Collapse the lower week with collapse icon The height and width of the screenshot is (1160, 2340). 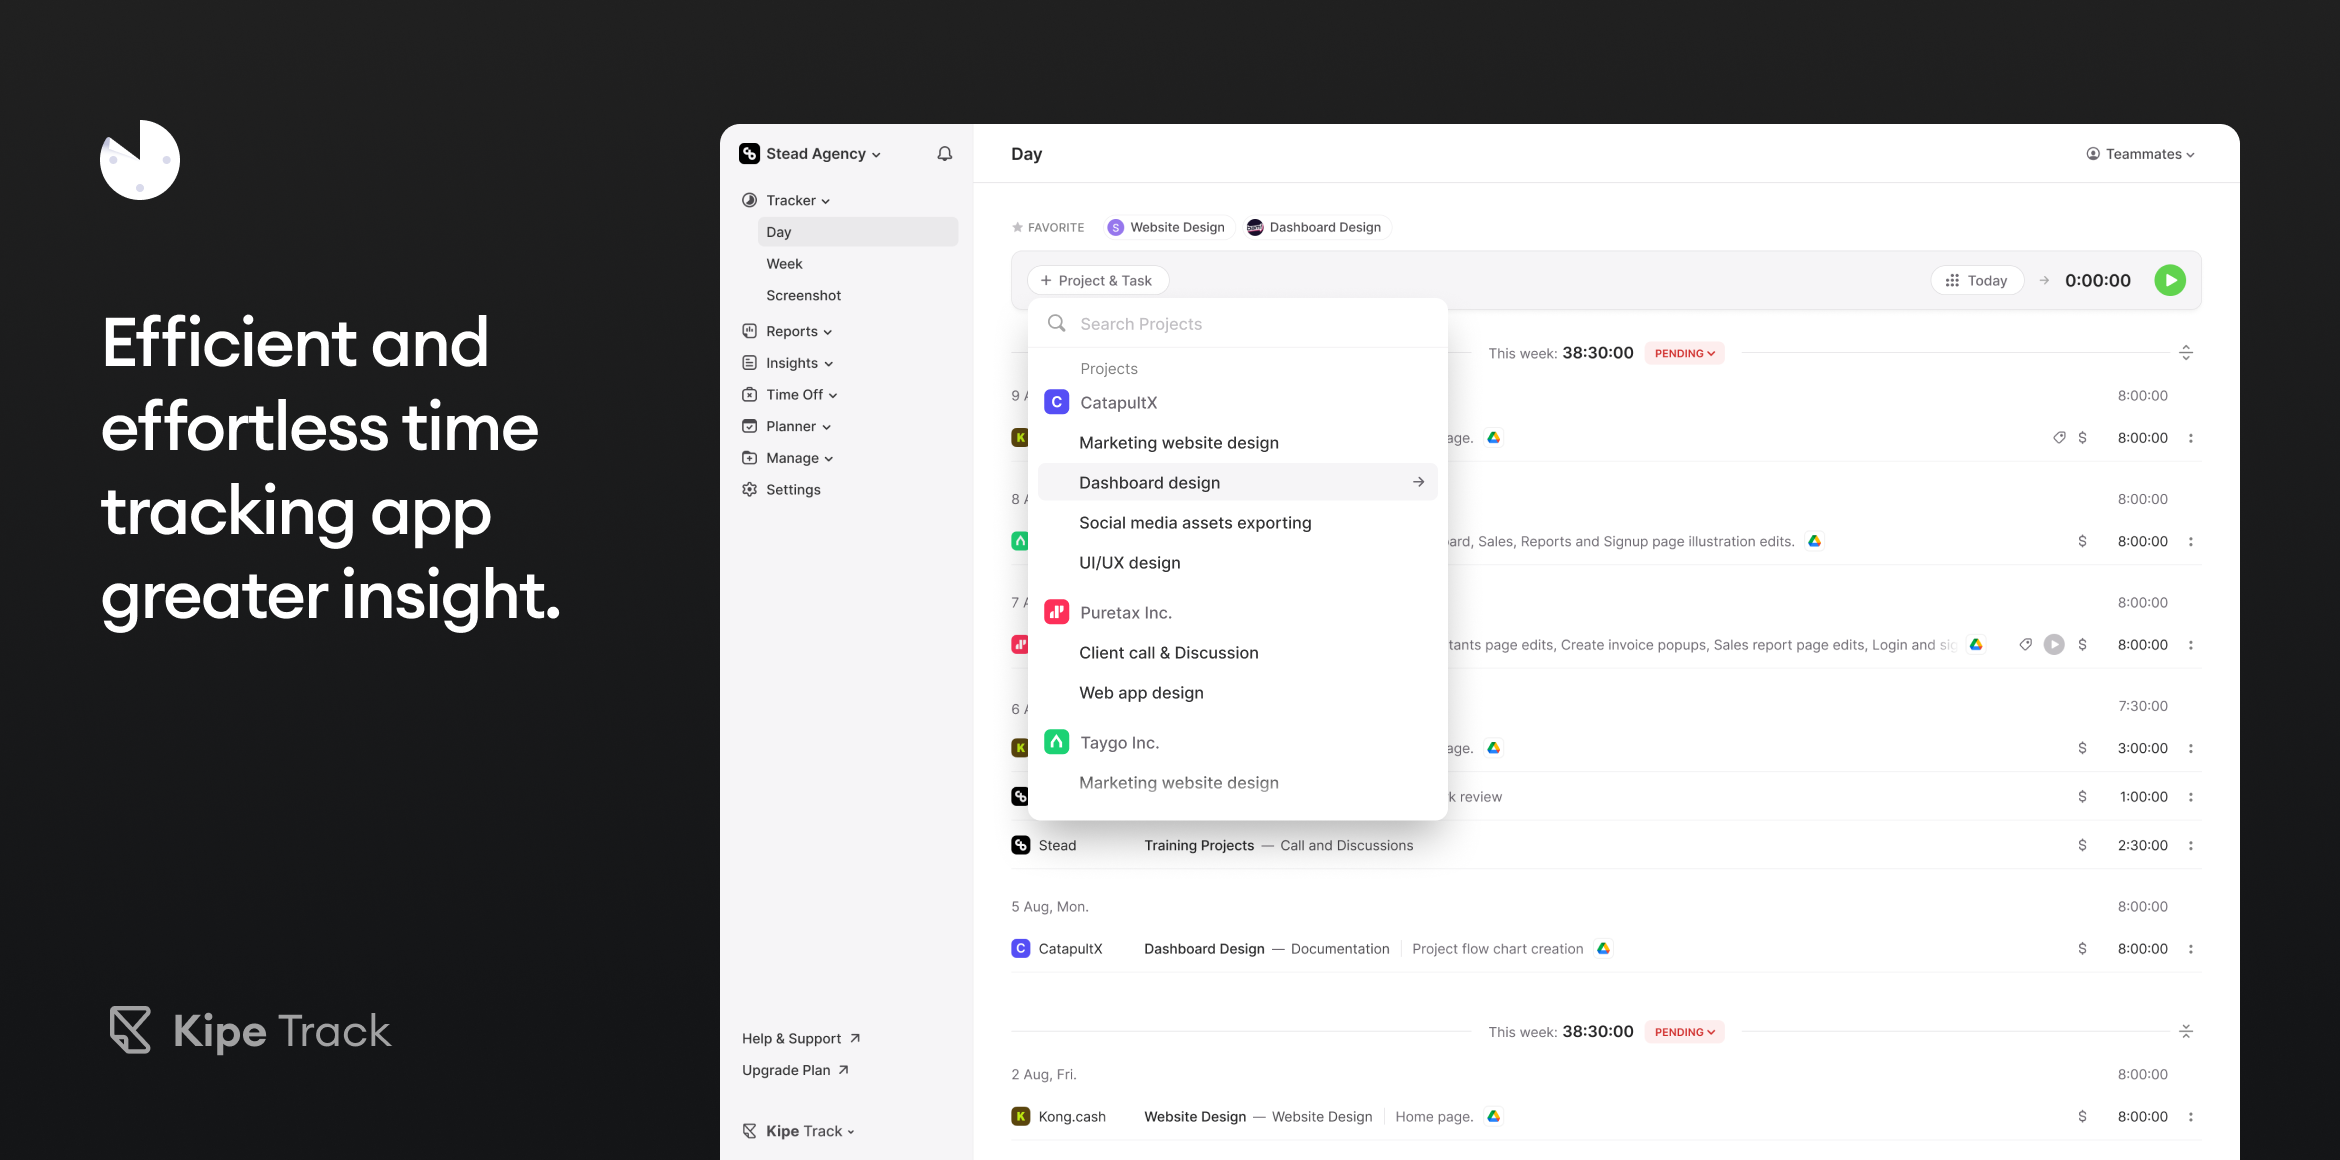pyautogui.click(x=2185, y=1032)
